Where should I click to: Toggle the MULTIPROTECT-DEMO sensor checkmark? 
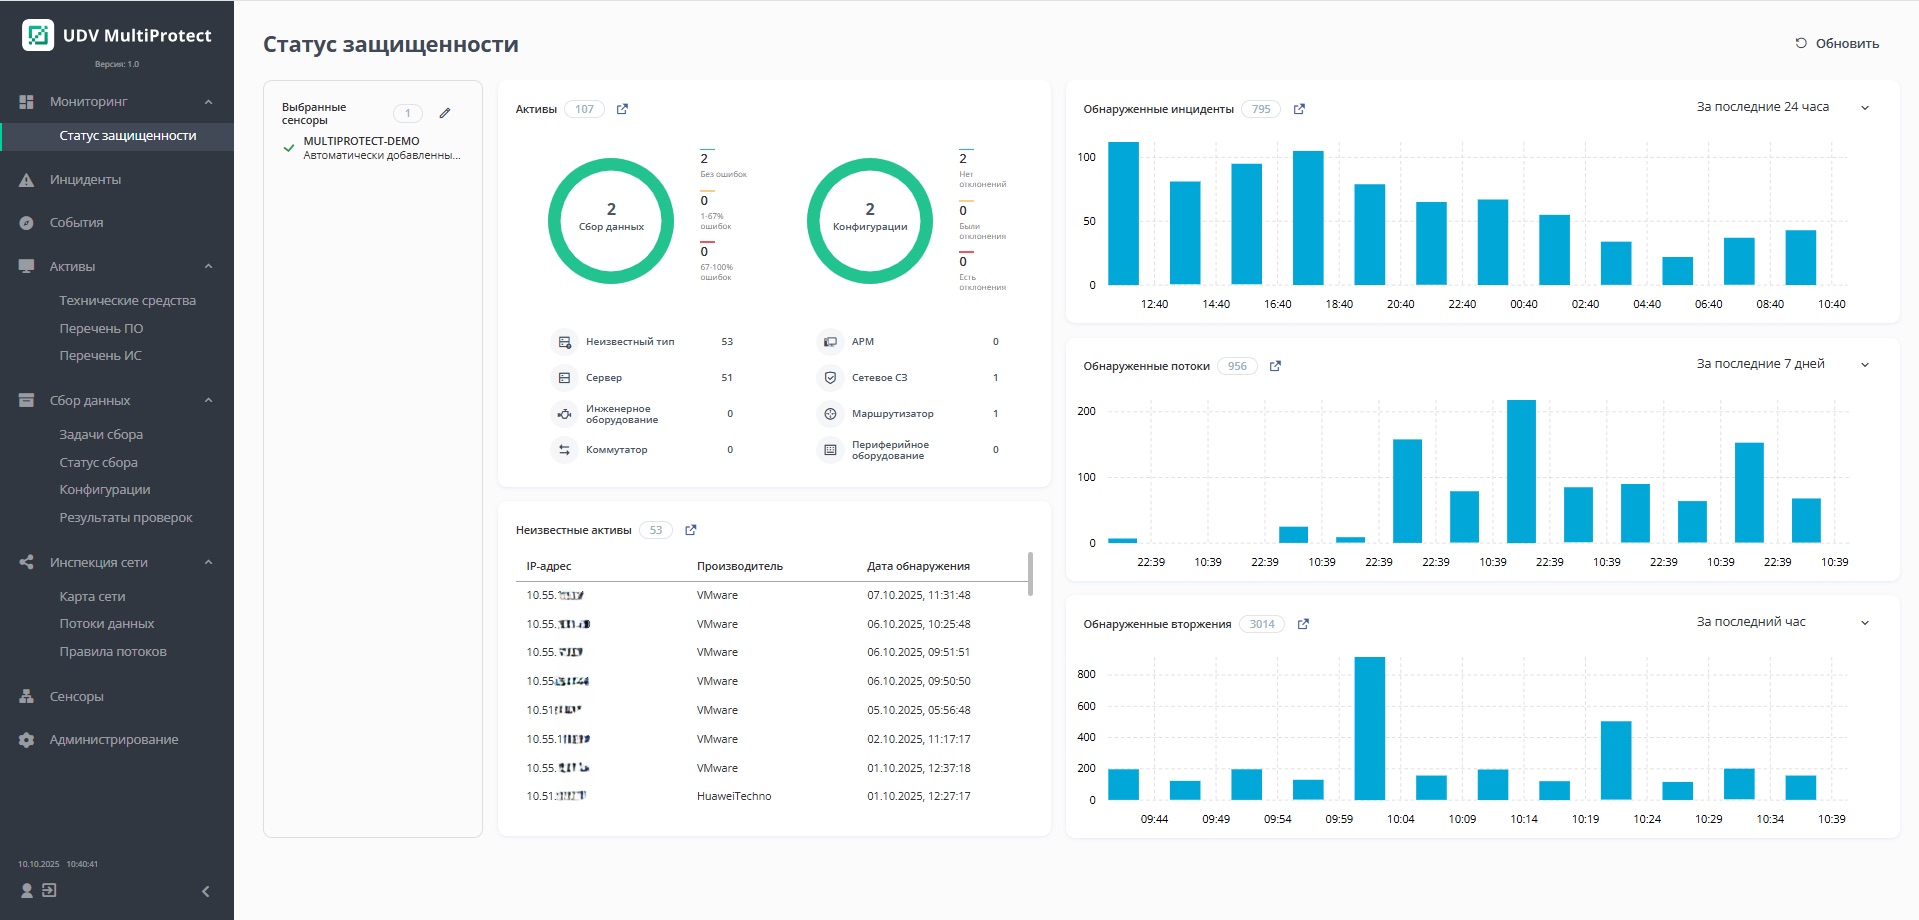pyautogui.click(x=289, y=148)
